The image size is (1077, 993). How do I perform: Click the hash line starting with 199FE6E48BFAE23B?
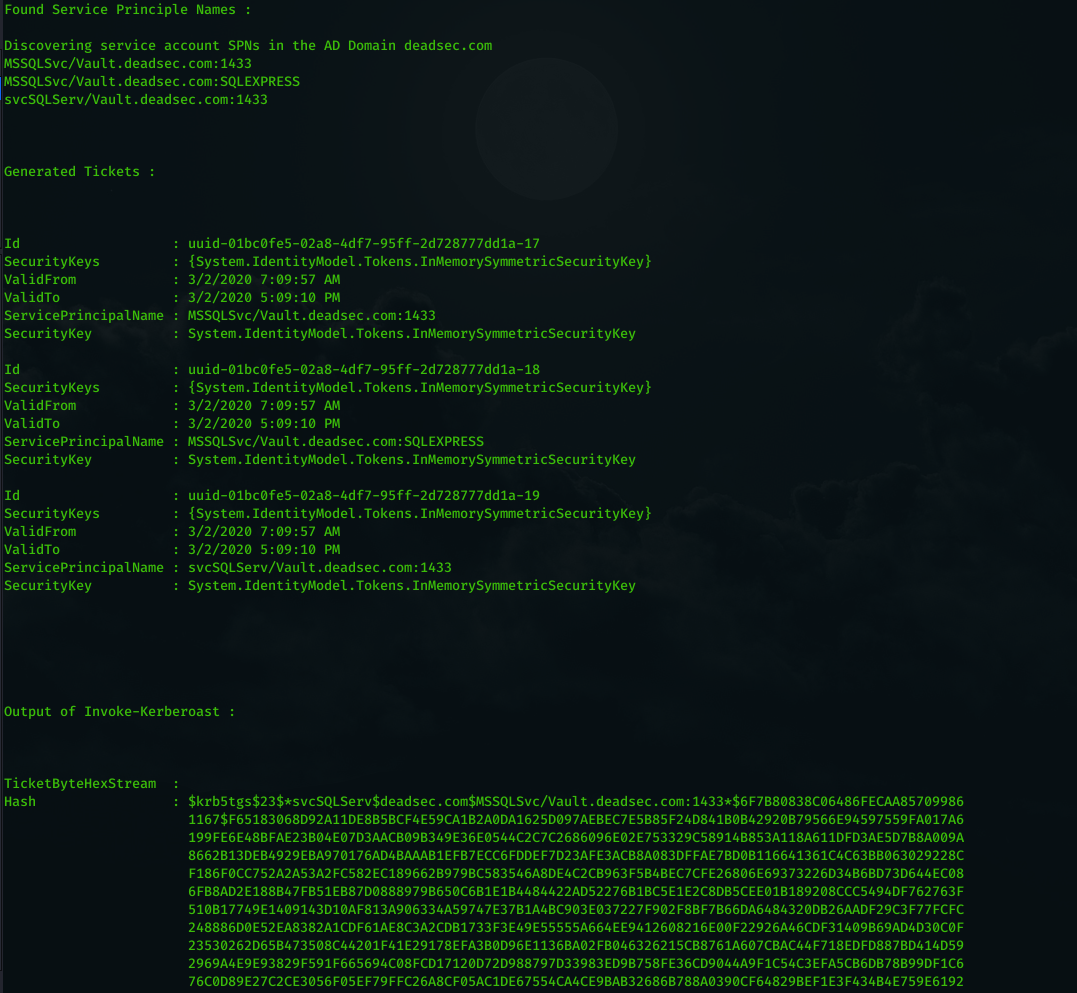(x=576, y=838)
